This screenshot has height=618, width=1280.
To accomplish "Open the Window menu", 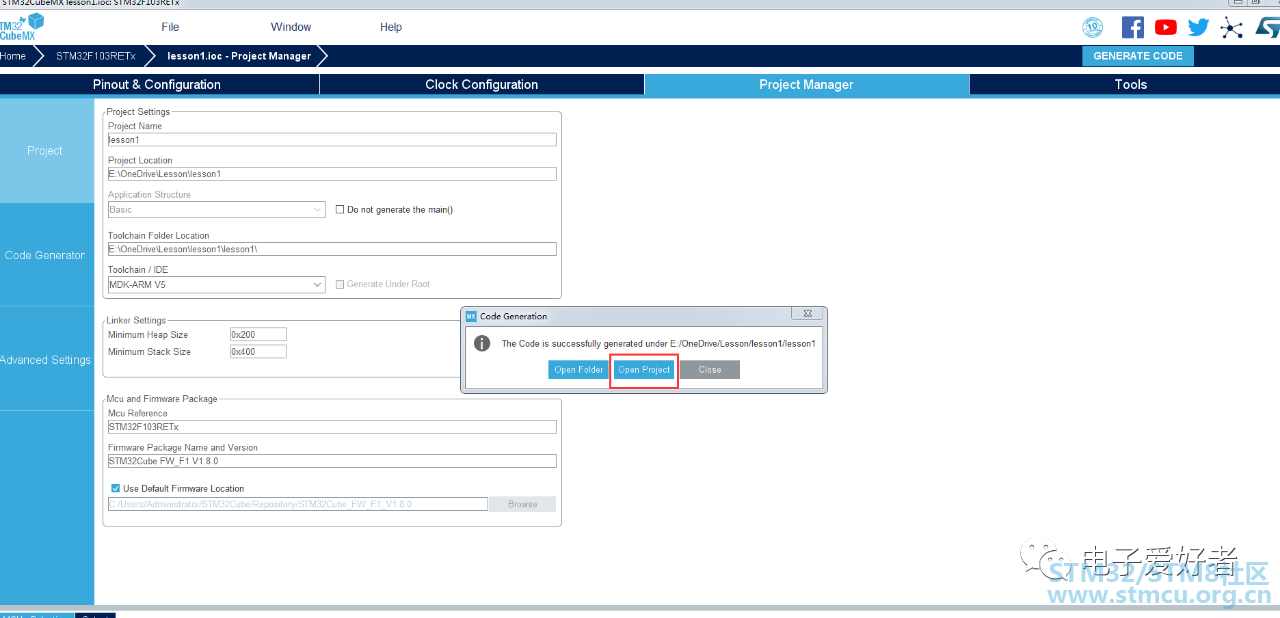I will pos(291,27).
